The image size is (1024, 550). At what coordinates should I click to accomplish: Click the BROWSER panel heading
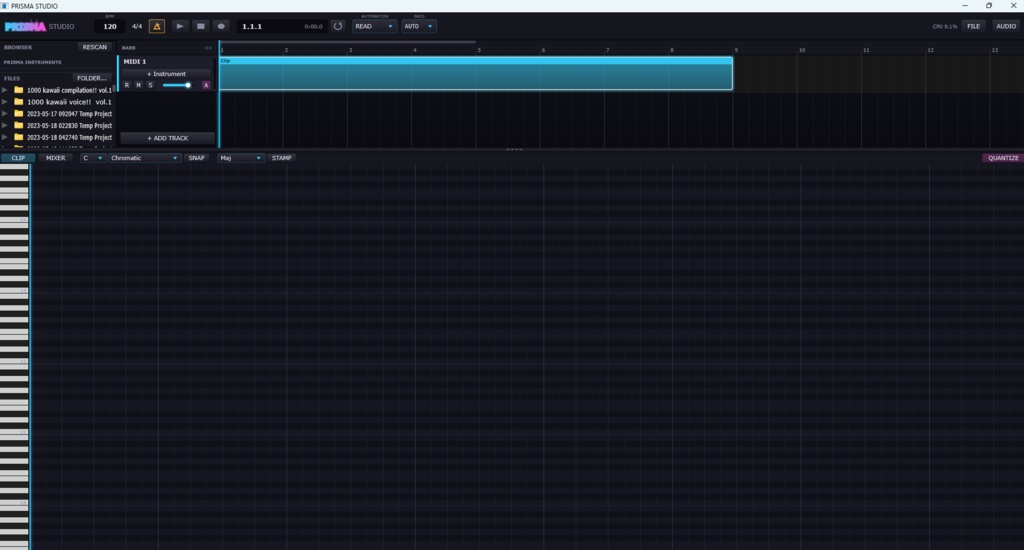18,47
